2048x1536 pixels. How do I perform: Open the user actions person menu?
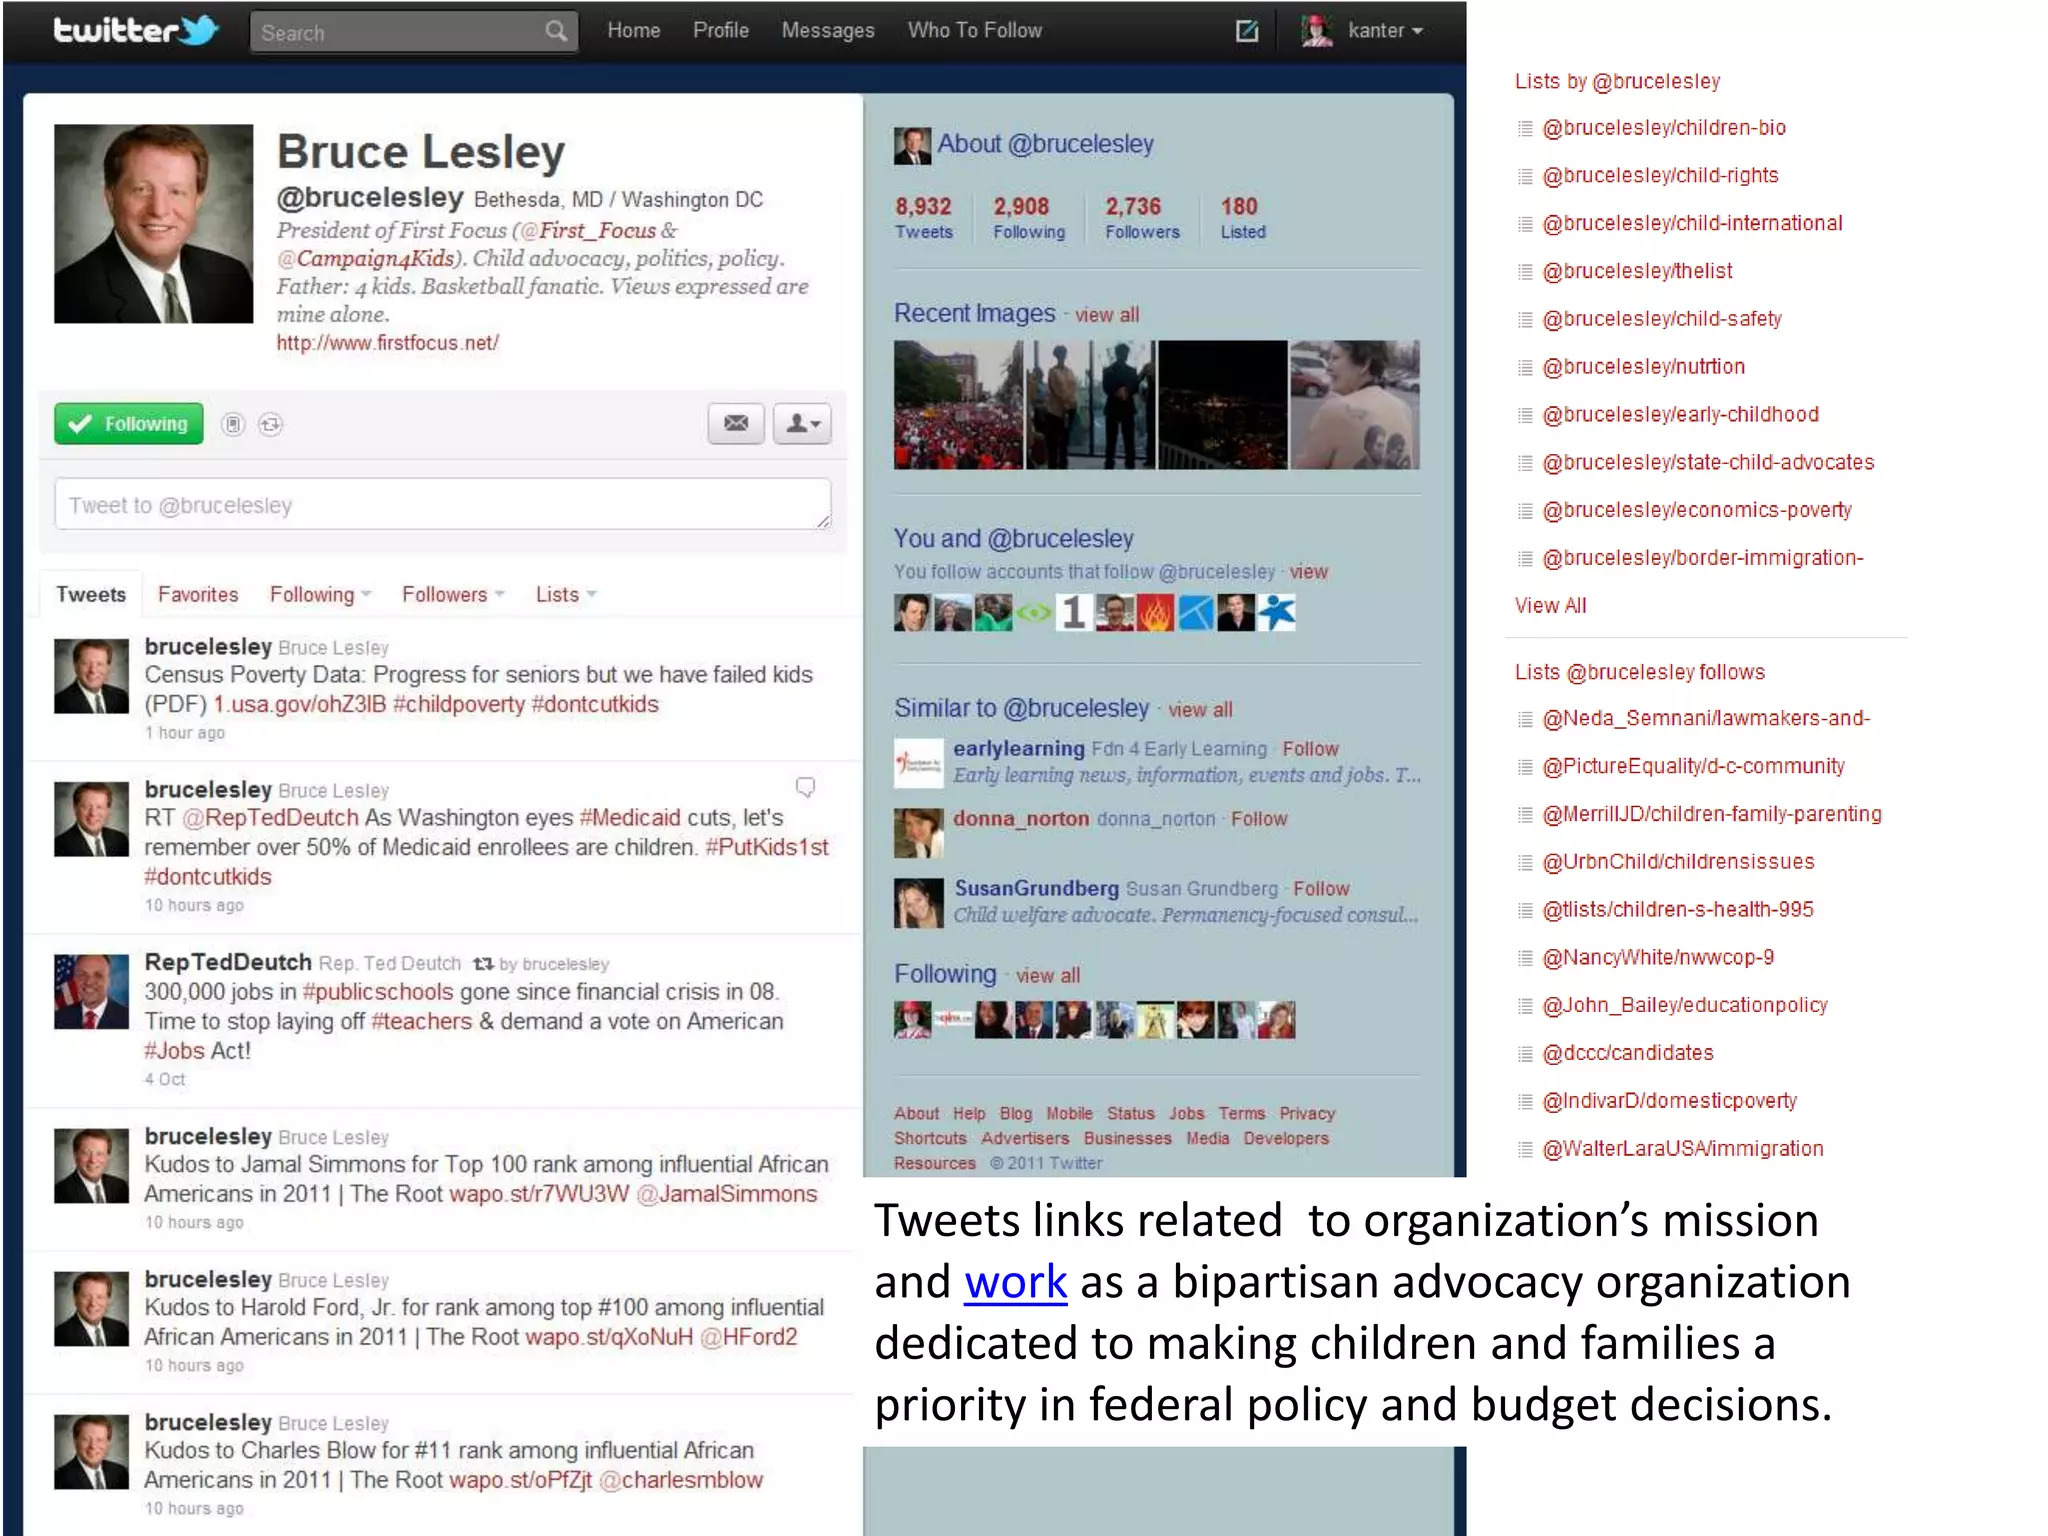[802, 423]
